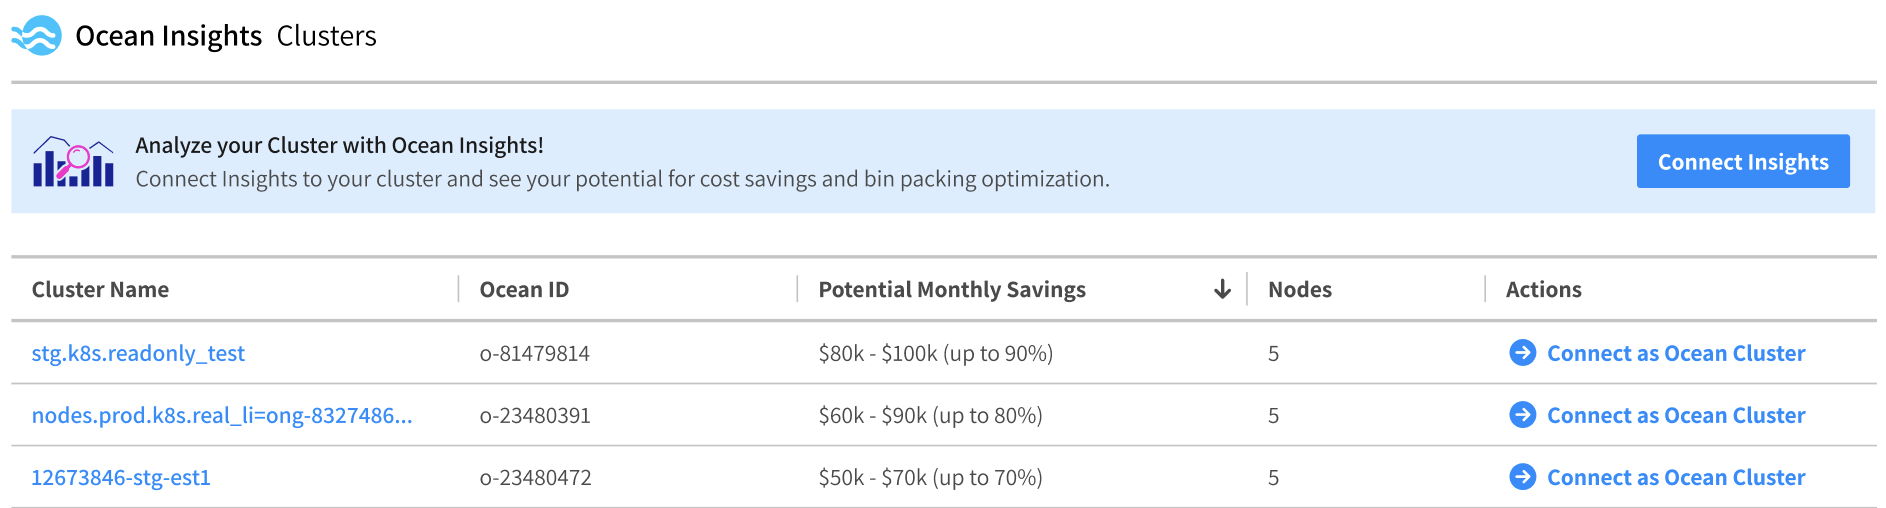Viewport: 1886px width, 508px height.
Task: Click the Actions column header
Action: [1543, 290]
